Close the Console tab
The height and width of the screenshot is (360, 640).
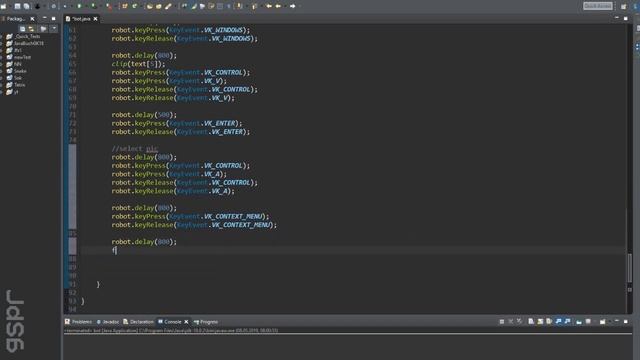click(x=187, y=322)
